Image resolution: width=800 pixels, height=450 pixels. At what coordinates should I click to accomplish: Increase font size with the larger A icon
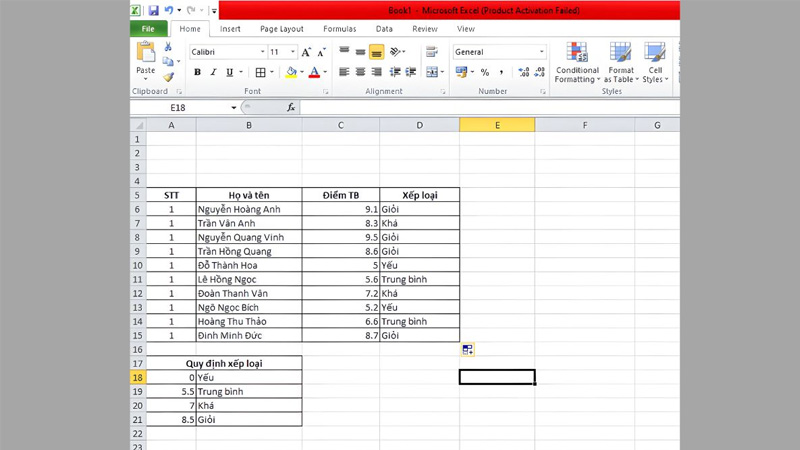pos(306,52)
